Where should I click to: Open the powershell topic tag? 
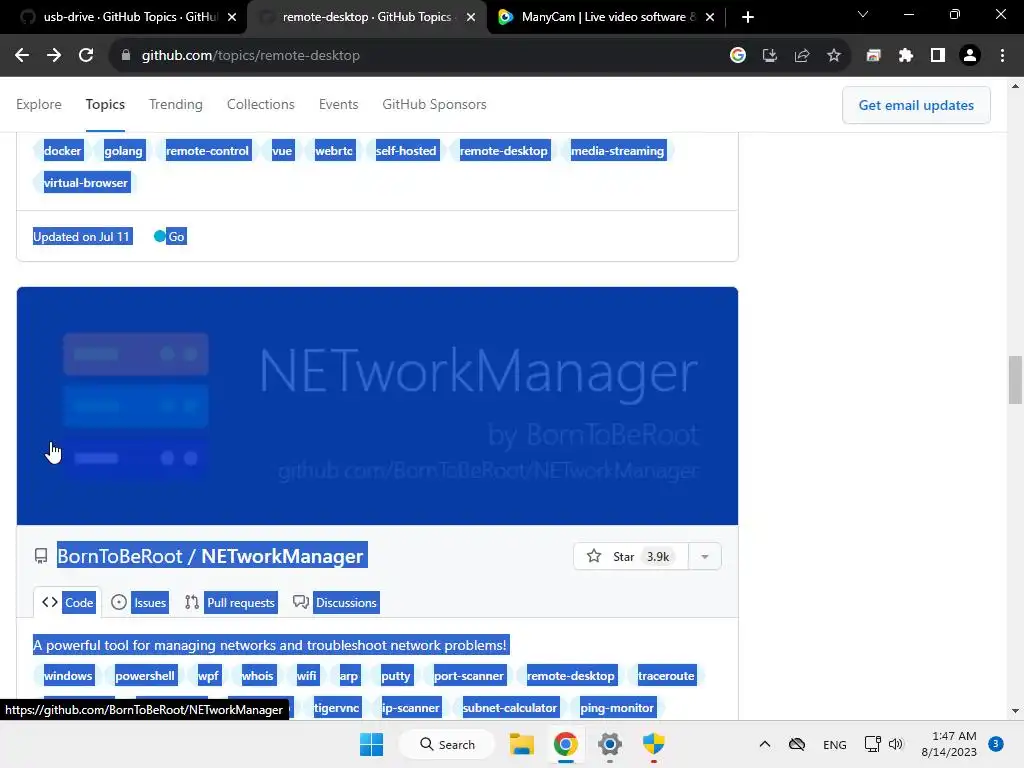145,676
